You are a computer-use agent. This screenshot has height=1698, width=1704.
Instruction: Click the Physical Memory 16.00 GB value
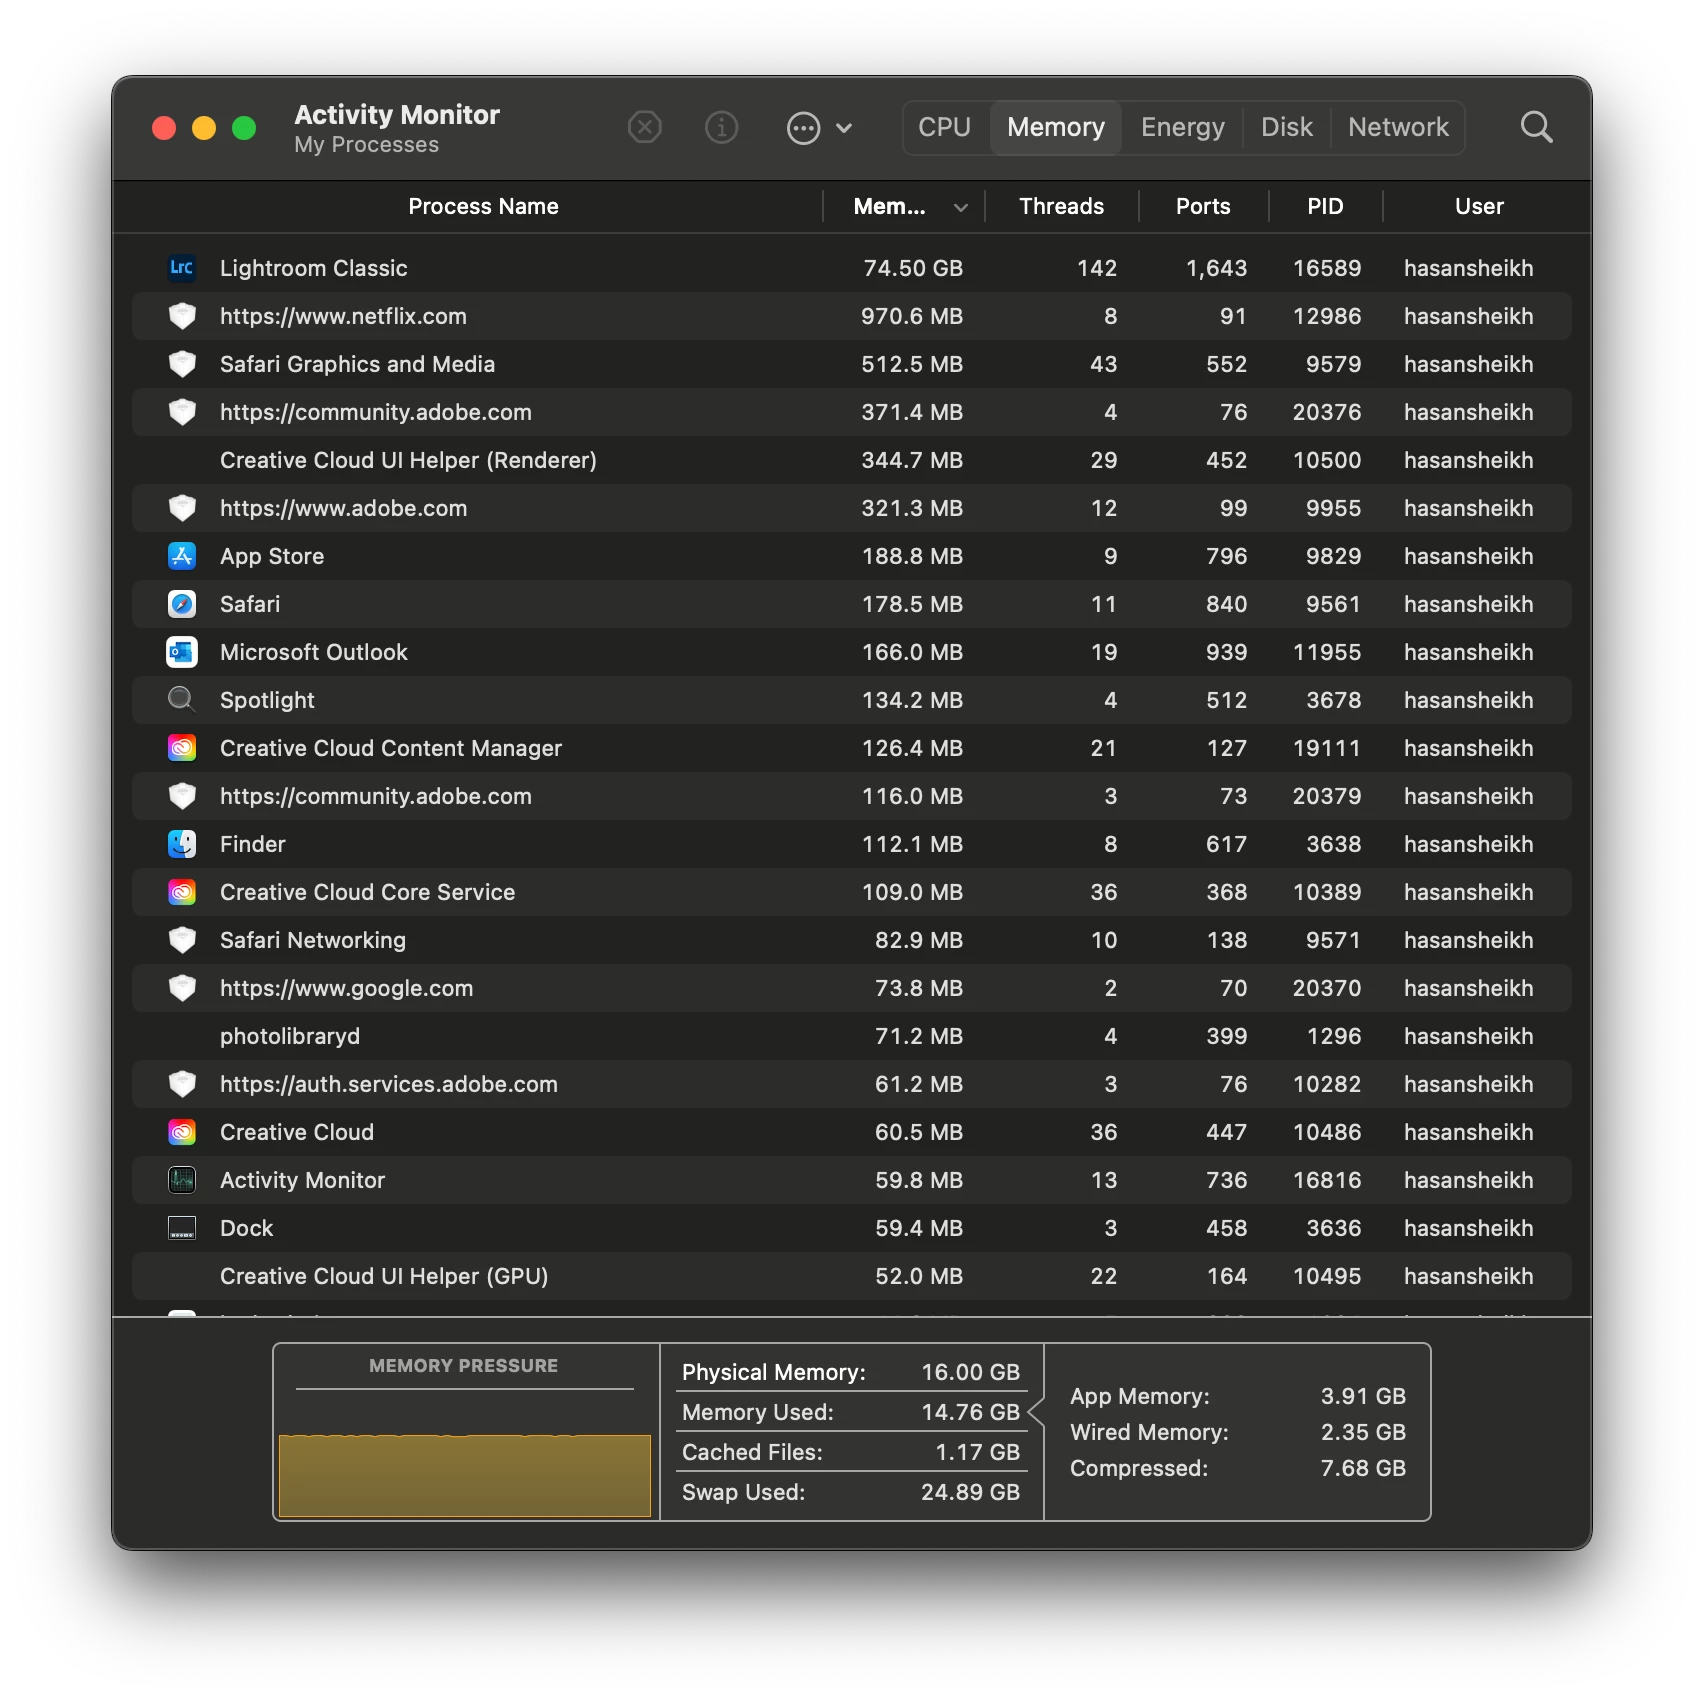(970, 1372)
